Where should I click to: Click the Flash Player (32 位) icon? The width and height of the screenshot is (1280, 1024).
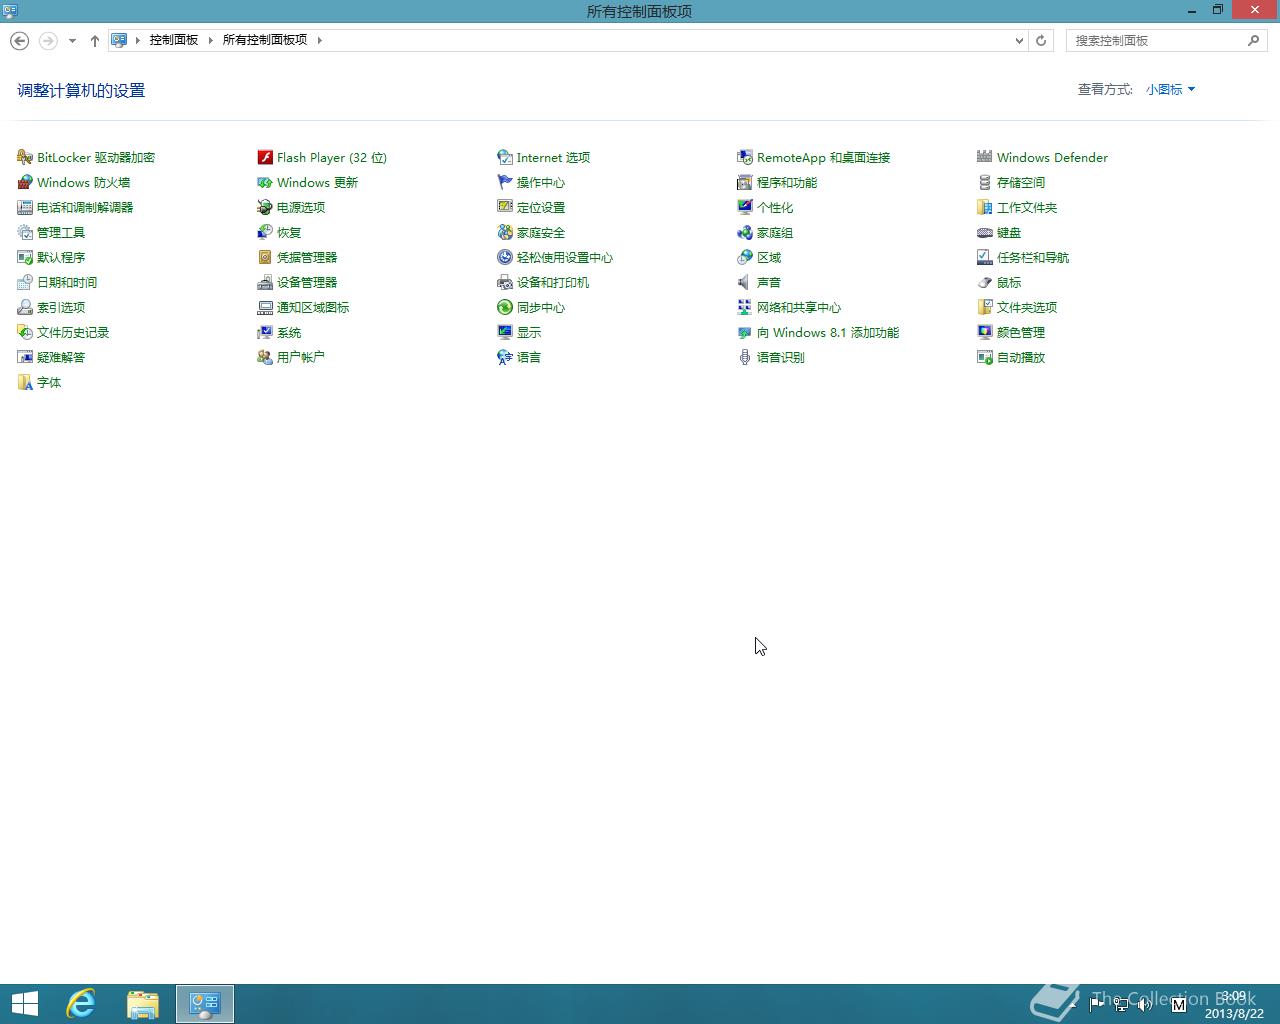tap(265, 157)
